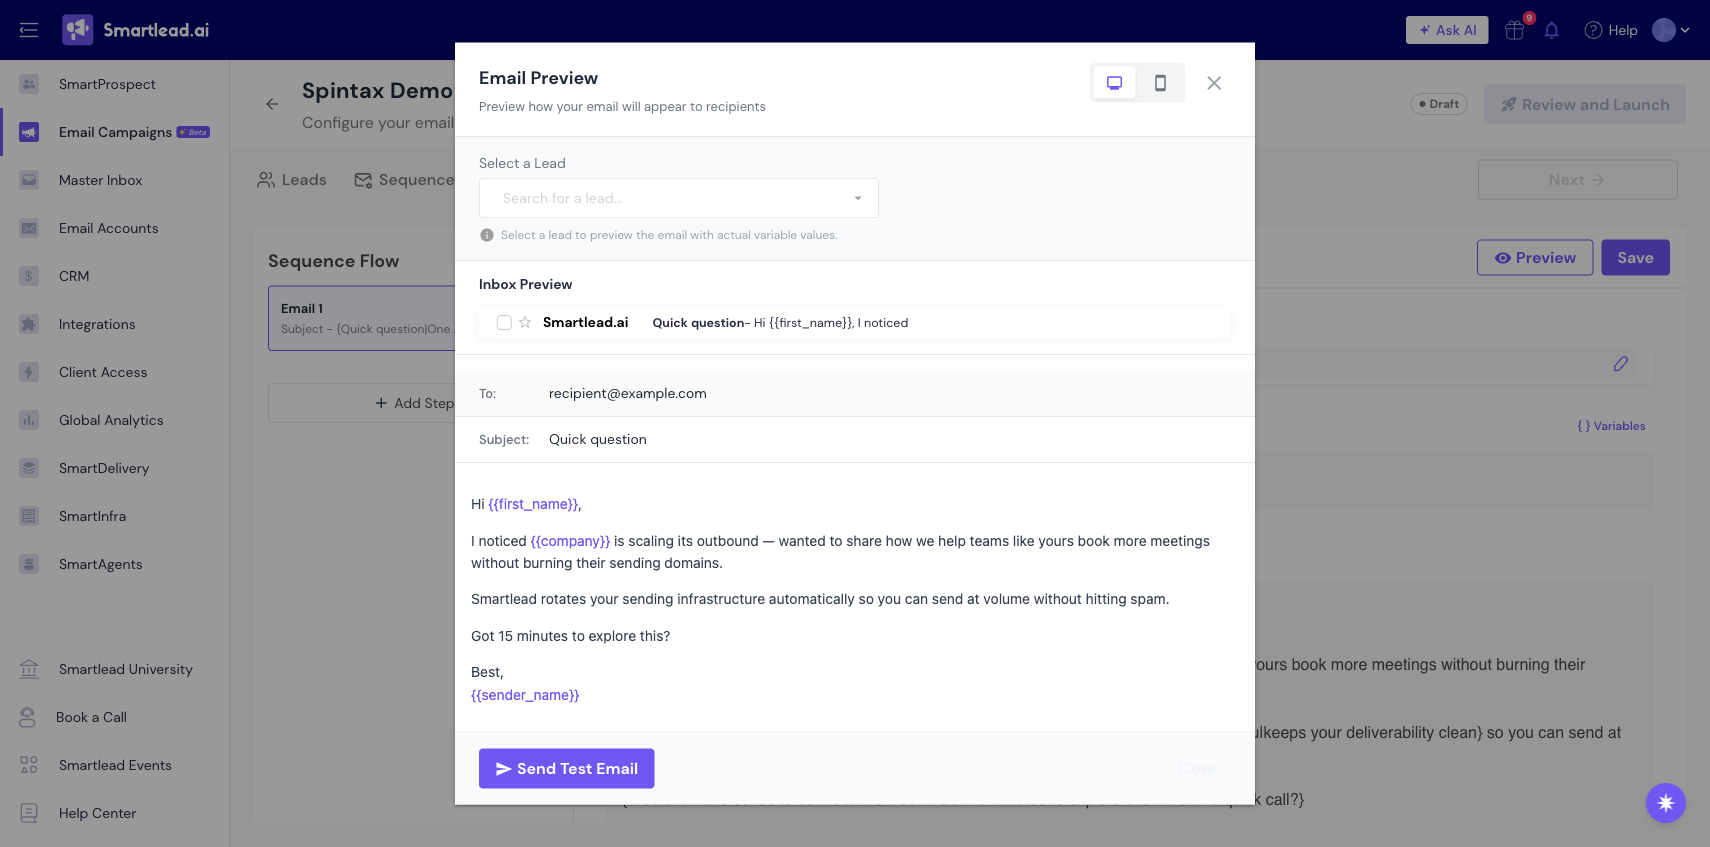Open the Search for a lead dropdown

(679, 198)
